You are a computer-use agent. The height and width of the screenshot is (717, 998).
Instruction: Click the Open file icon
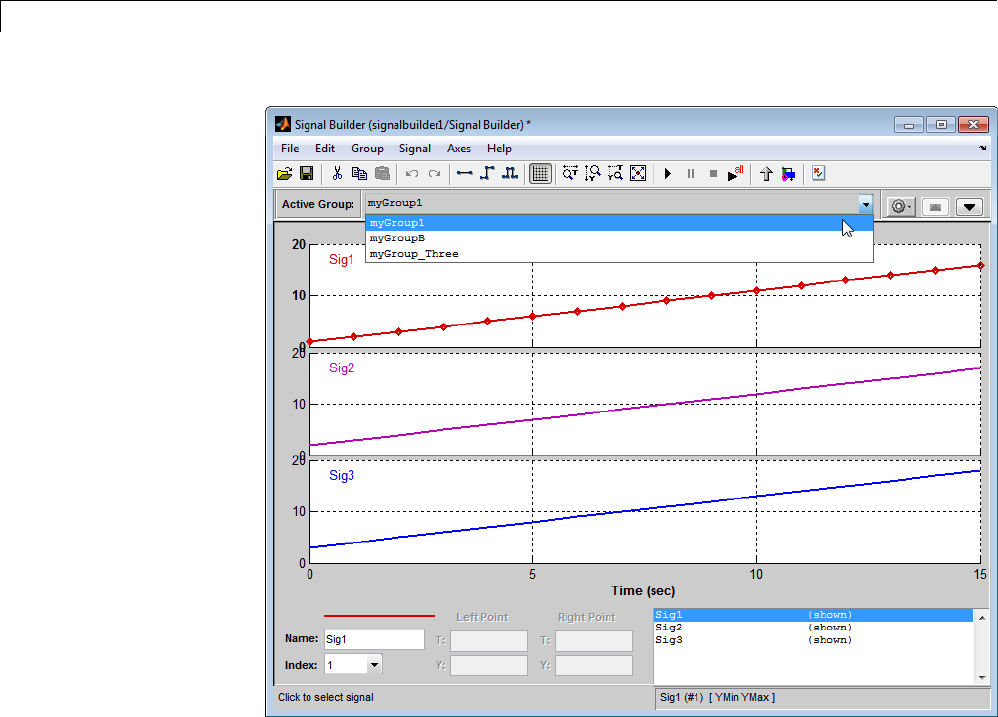(x=284, y=174)
